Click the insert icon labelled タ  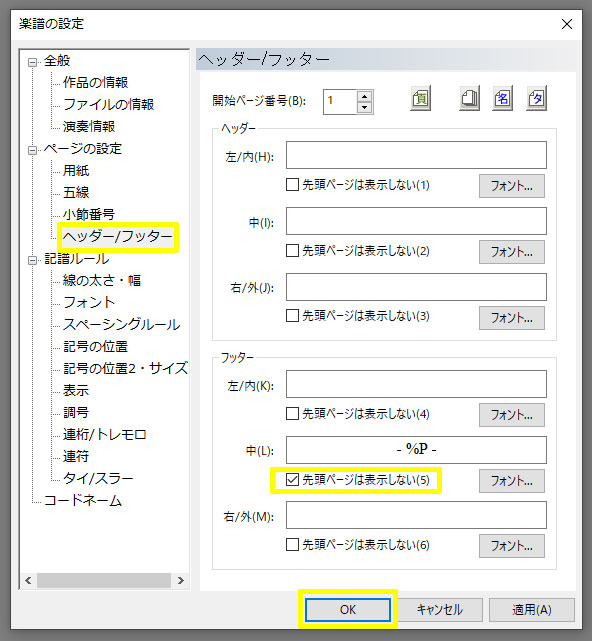point(536,99)
